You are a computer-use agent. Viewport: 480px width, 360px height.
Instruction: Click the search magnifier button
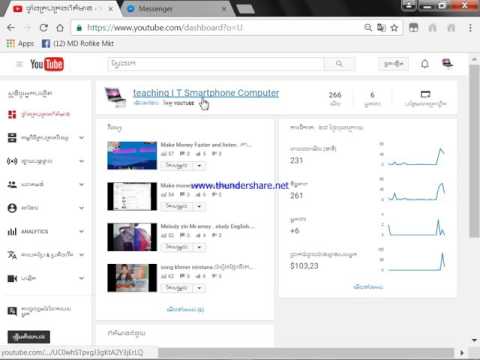coord(339,64)
